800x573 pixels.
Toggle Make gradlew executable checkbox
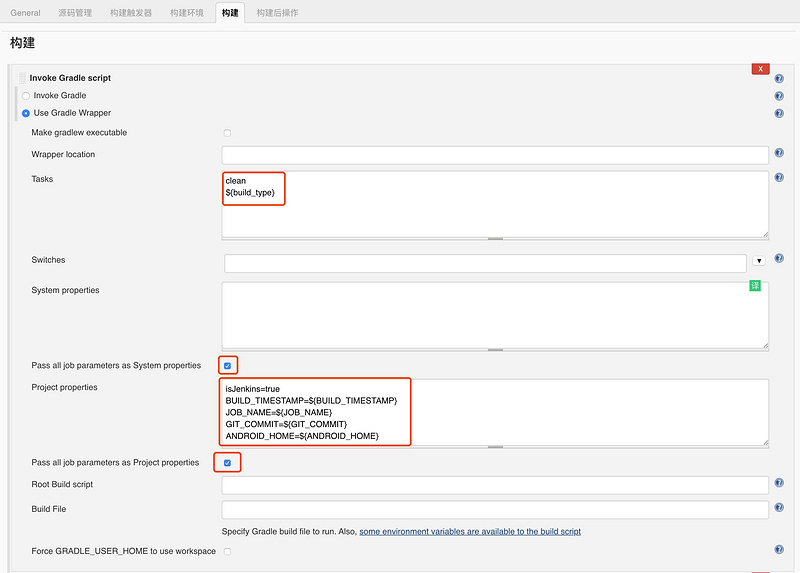coord(227,133)
